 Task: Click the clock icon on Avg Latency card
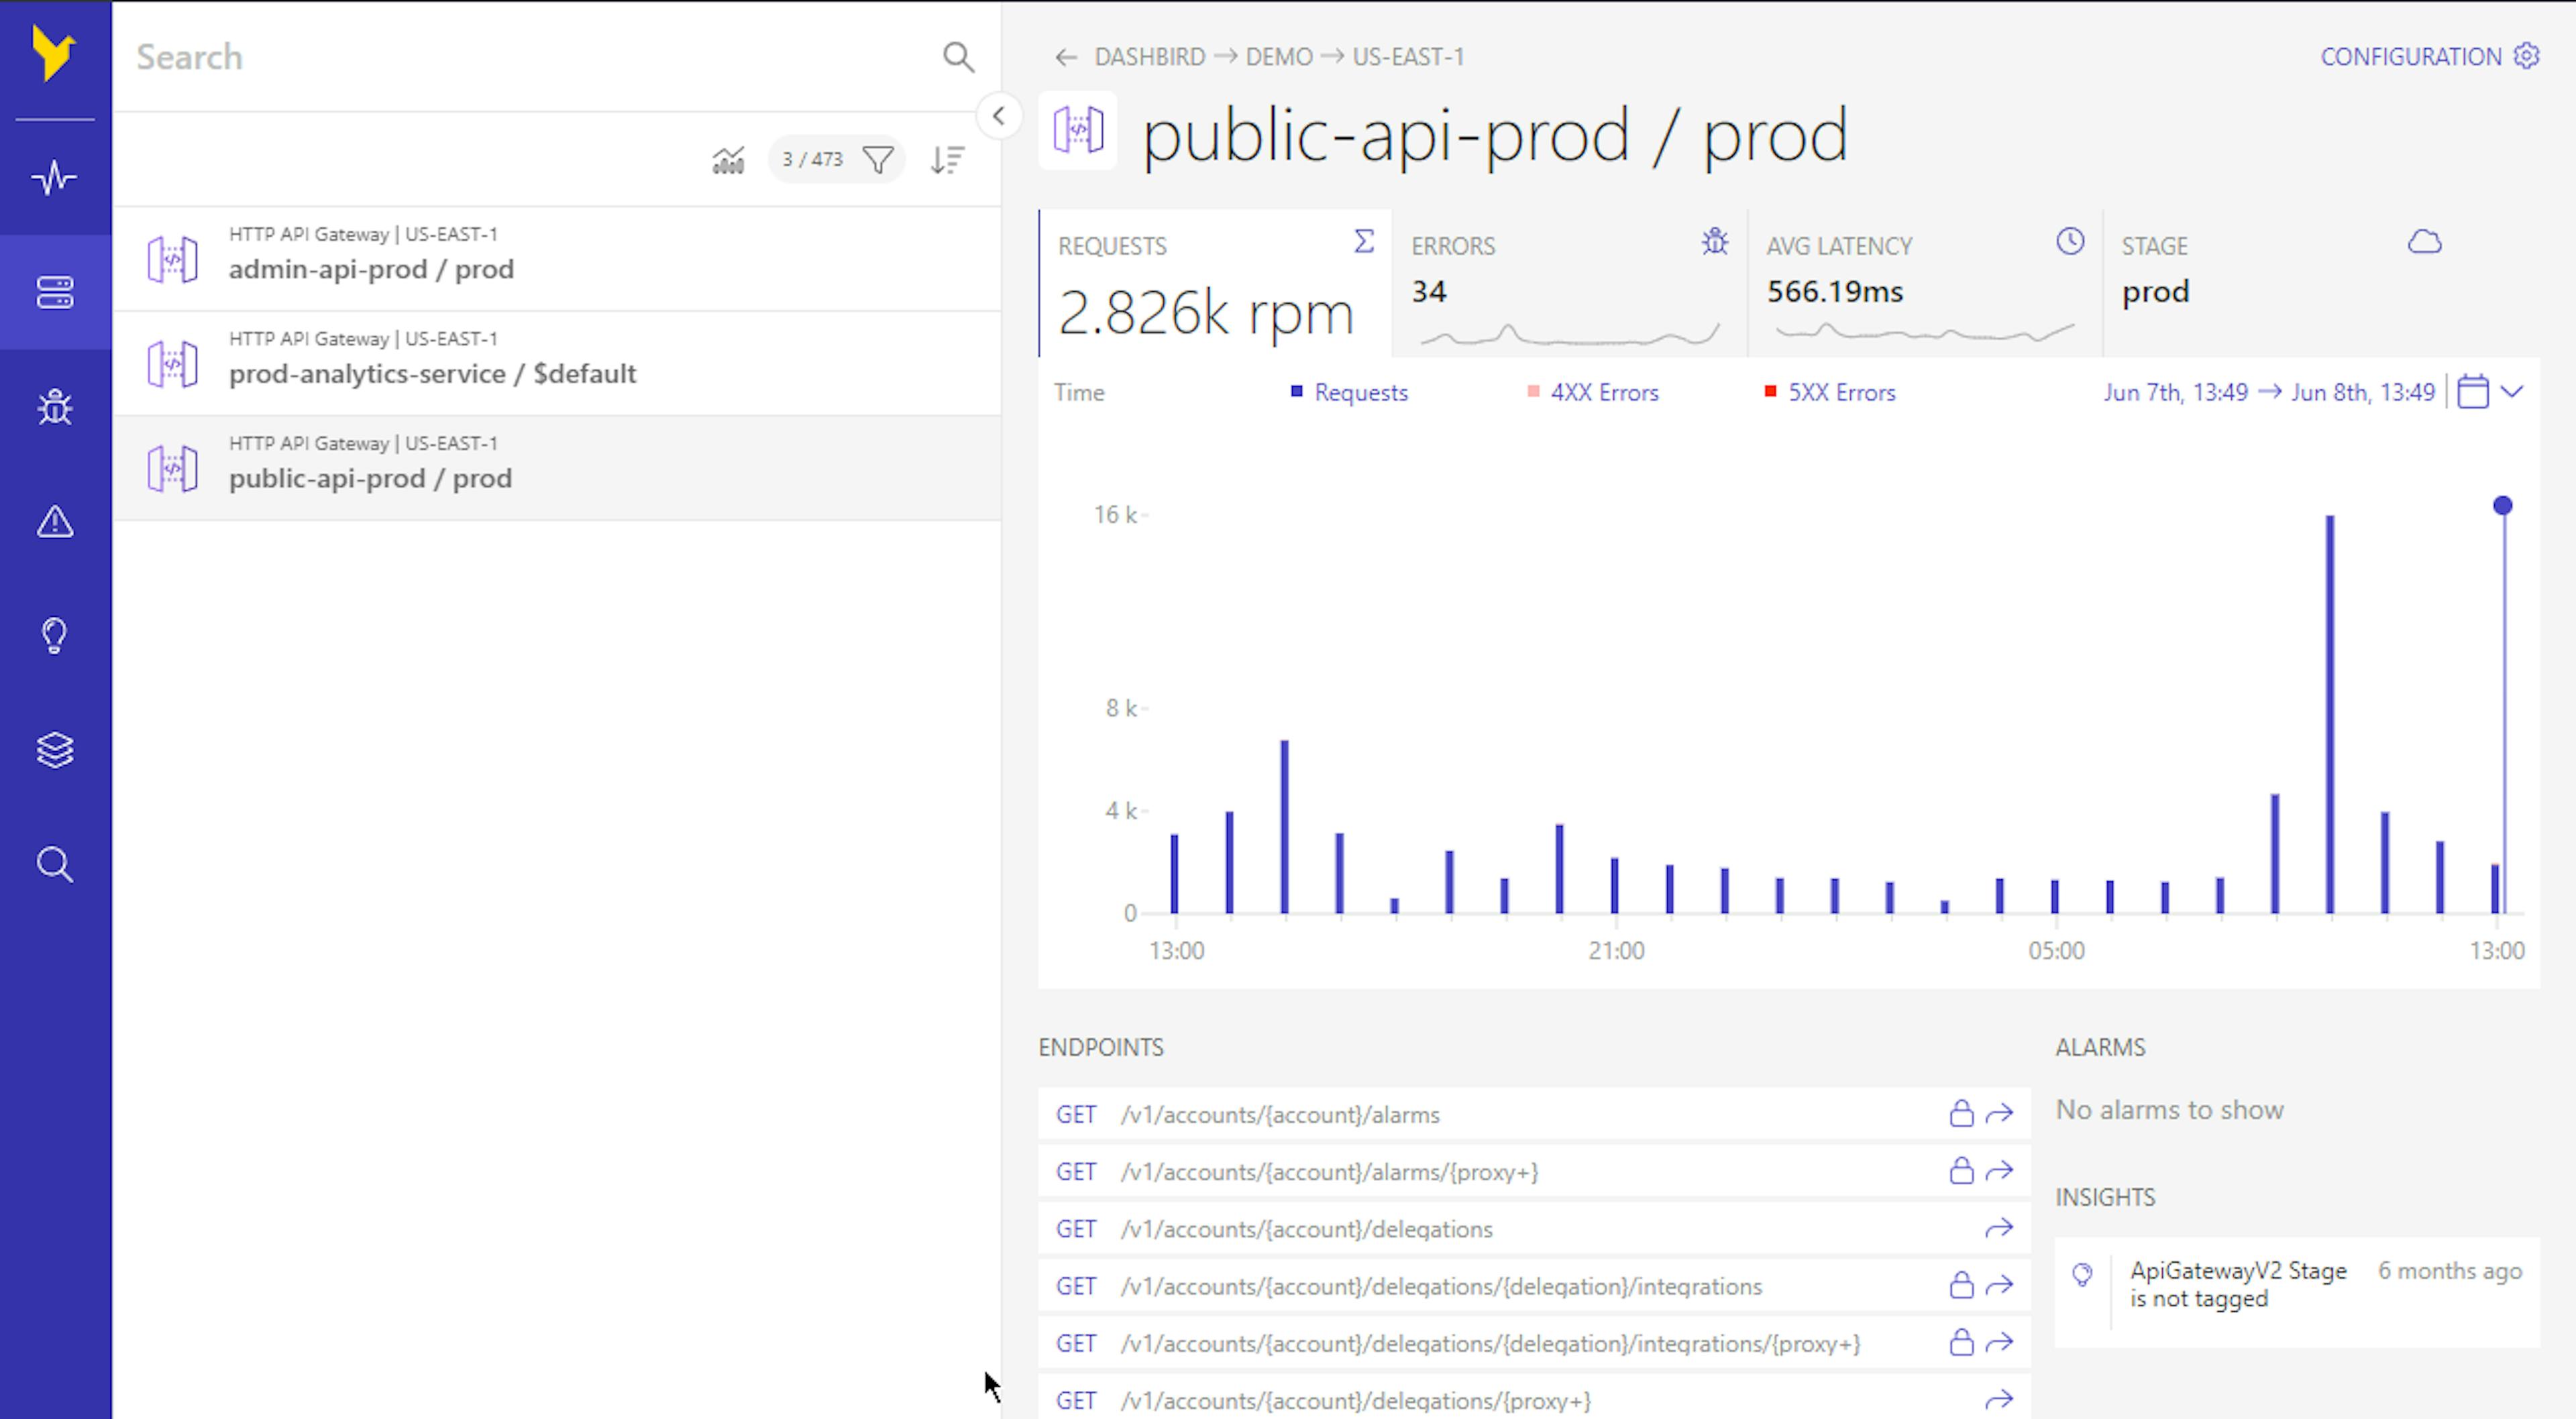point(2070,241)
